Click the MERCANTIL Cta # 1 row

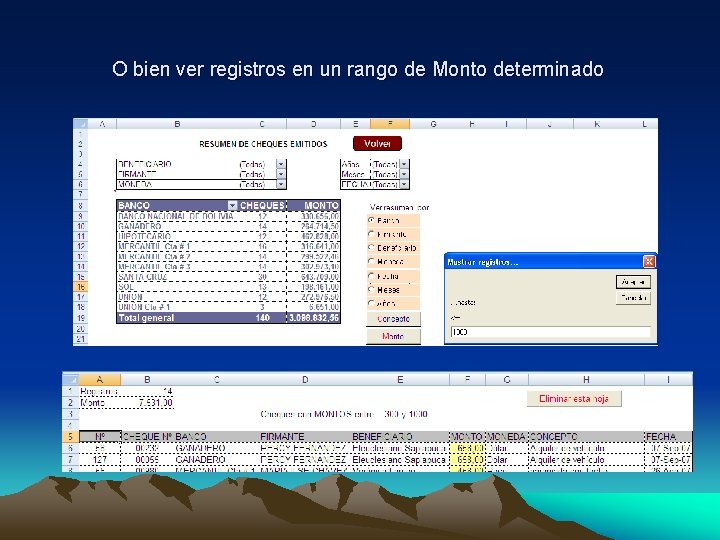pyautogui.click(x=228, y=246)
